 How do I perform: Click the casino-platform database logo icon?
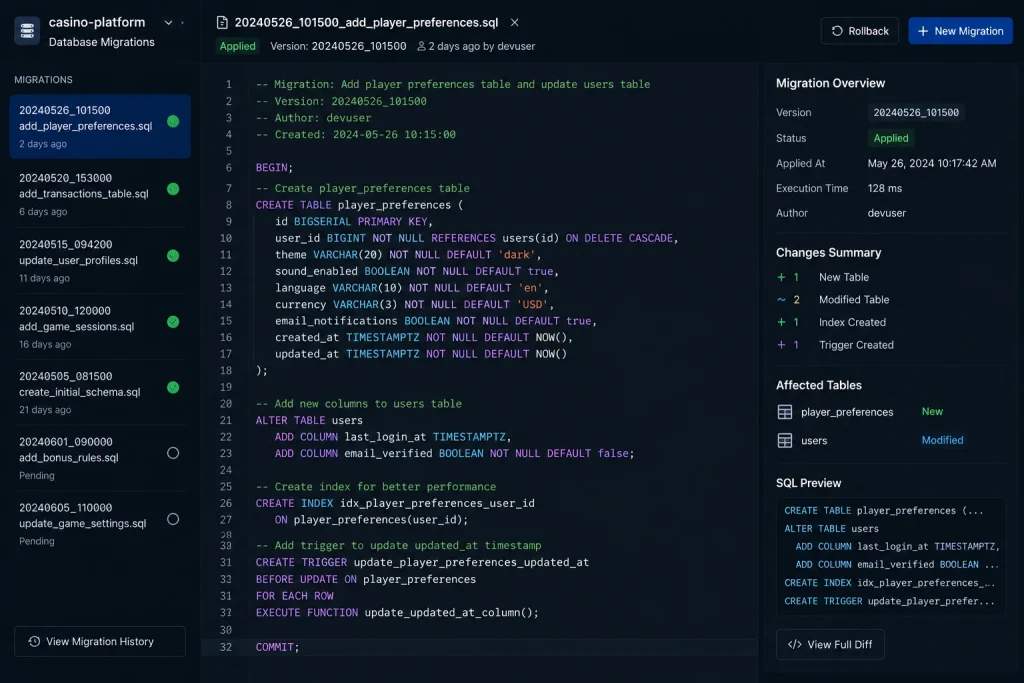[27, 31]
